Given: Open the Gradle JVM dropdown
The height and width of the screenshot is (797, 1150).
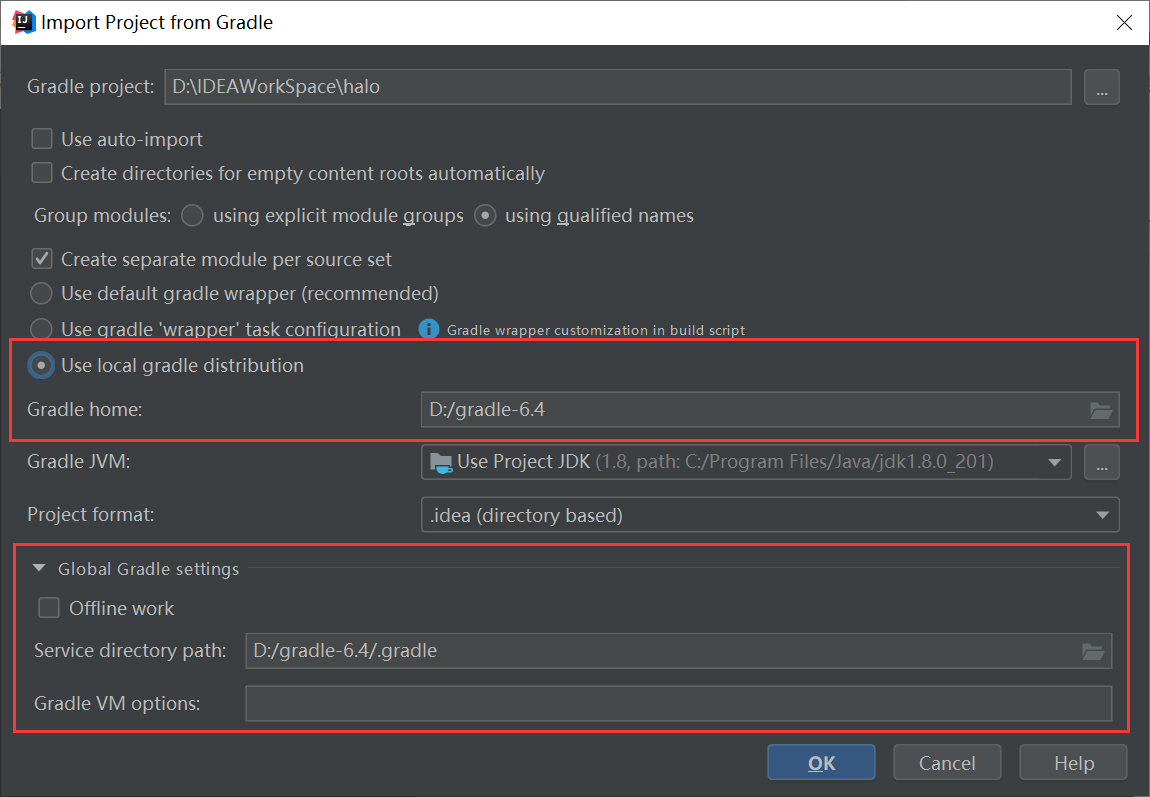Looking at the screenshot, I should pyautogui.click(x=1053, y=462).
